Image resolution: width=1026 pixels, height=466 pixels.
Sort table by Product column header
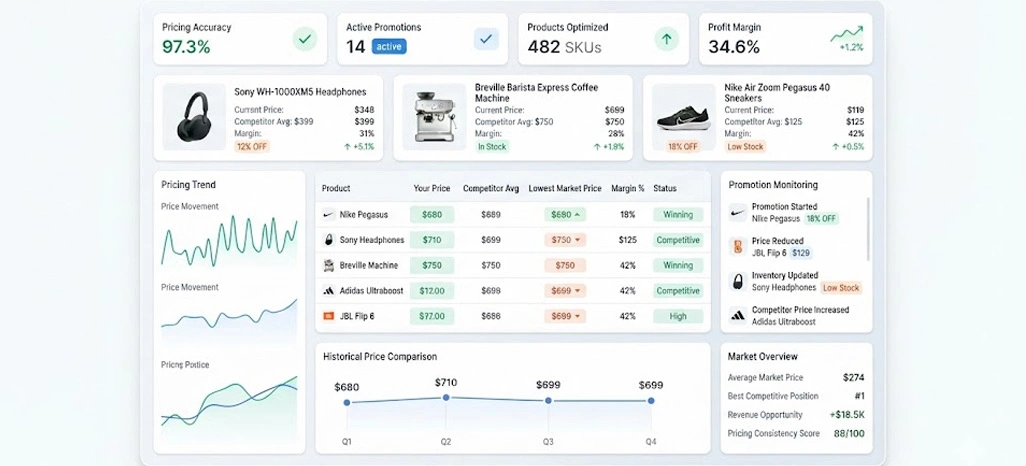click(336, 188)
